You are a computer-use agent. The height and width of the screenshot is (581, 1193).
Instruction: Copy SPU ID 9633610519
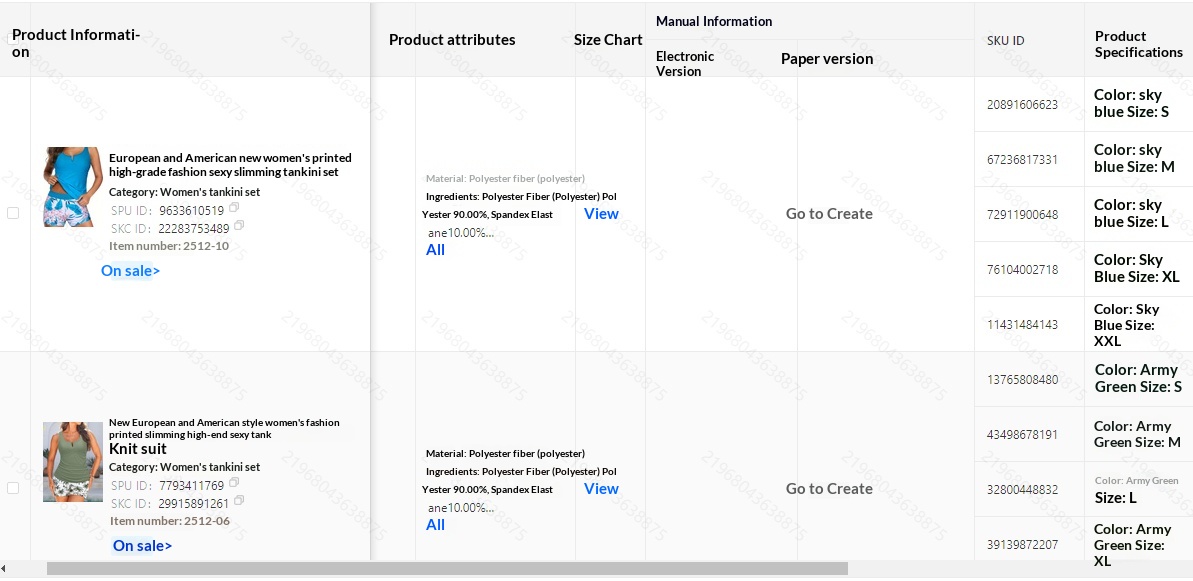click(x=234, y=208)
